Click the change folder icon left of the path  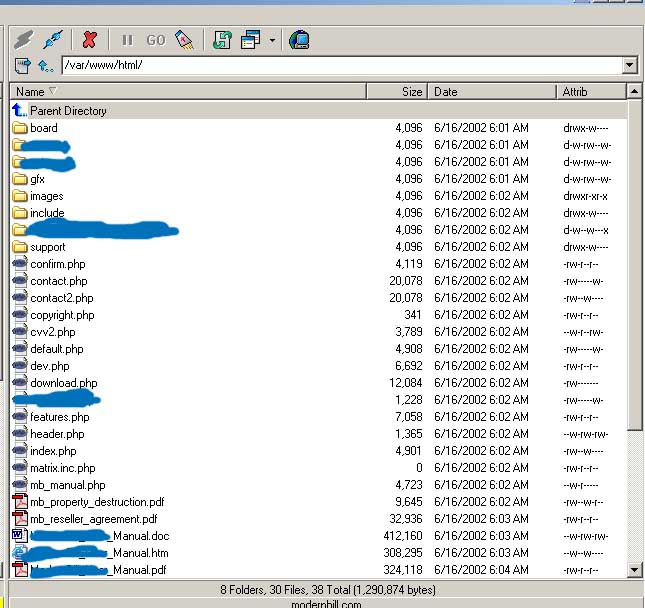(23, 66)
